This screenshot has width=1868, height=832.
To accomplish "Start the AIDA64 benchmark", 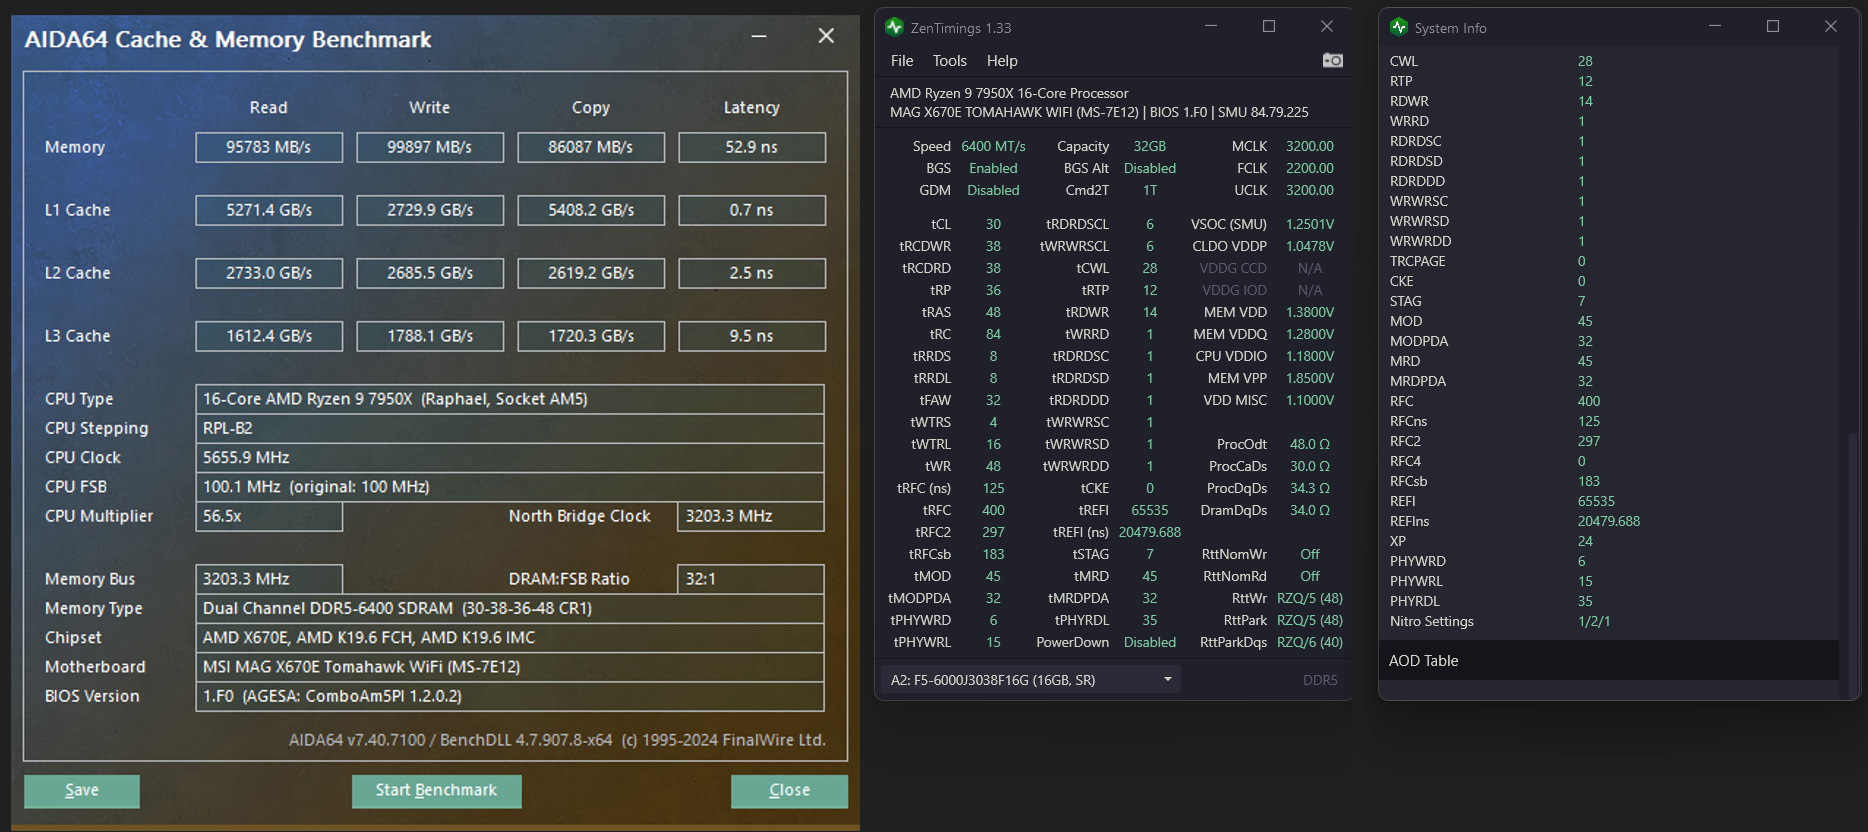I will [436, 791].
